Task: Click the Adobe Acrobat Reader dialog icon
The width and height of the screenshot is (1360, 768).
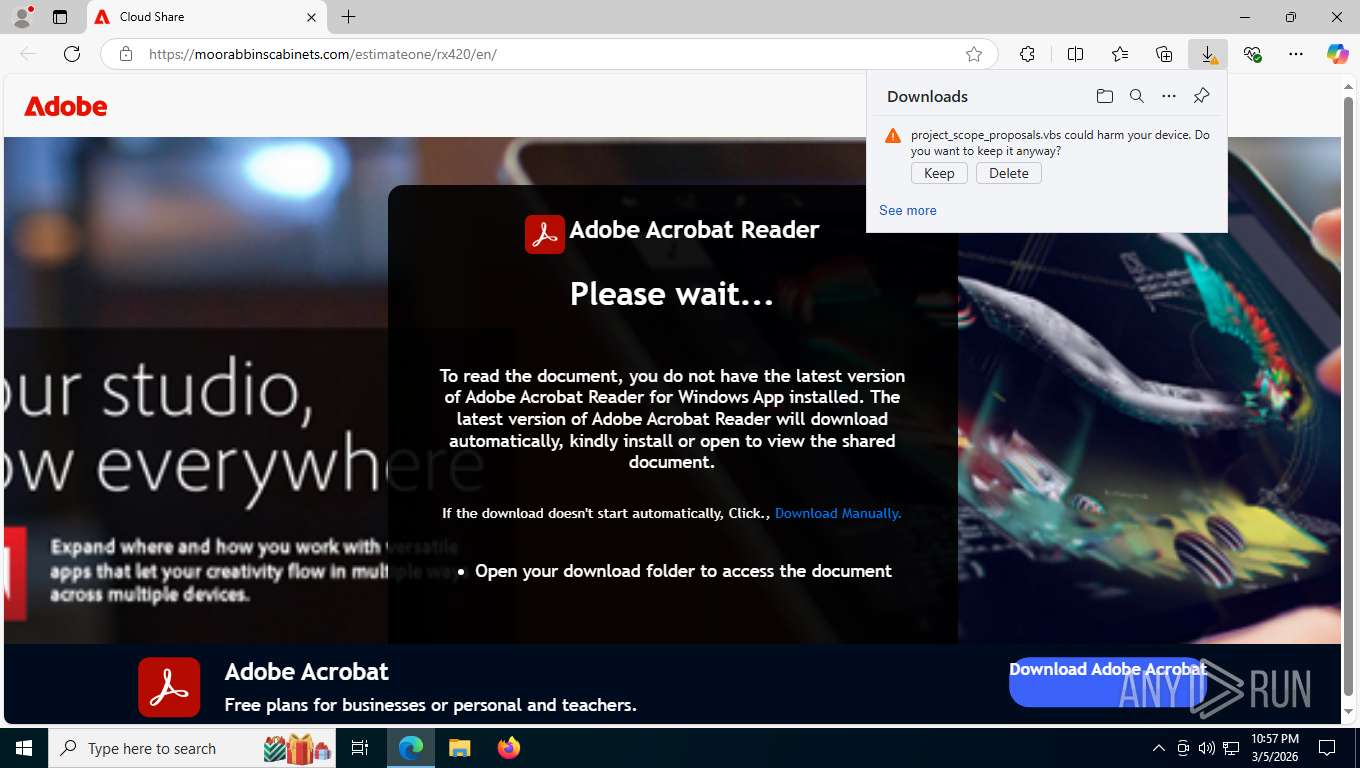Action: pyautogui.click(x=545, y=234)
